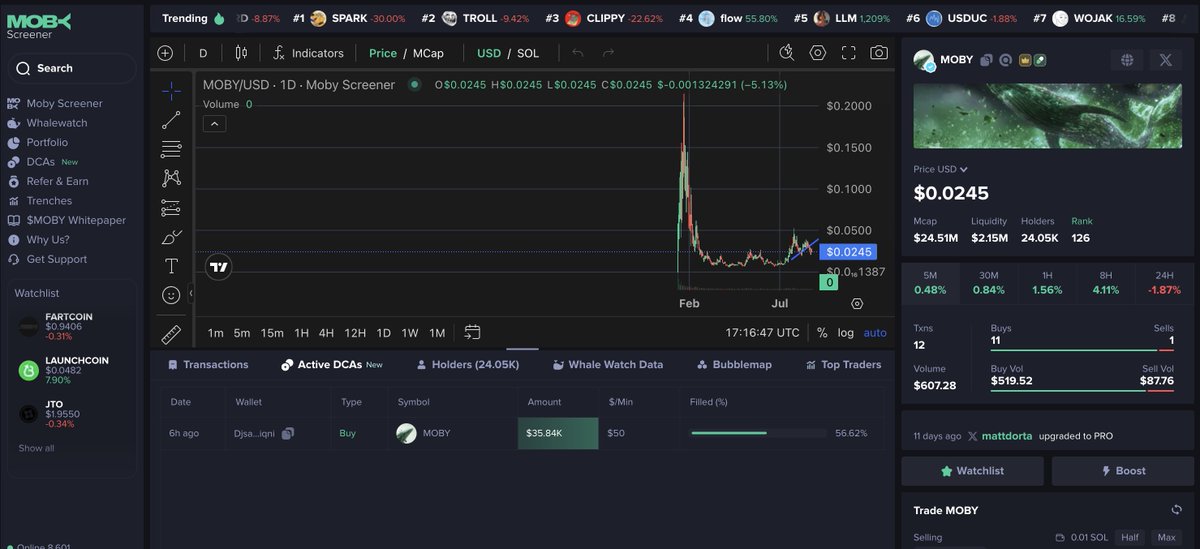This screenshot has height=549, width=1200.
Task: Toggle percent scale on chart
Action: coord(822,333)
